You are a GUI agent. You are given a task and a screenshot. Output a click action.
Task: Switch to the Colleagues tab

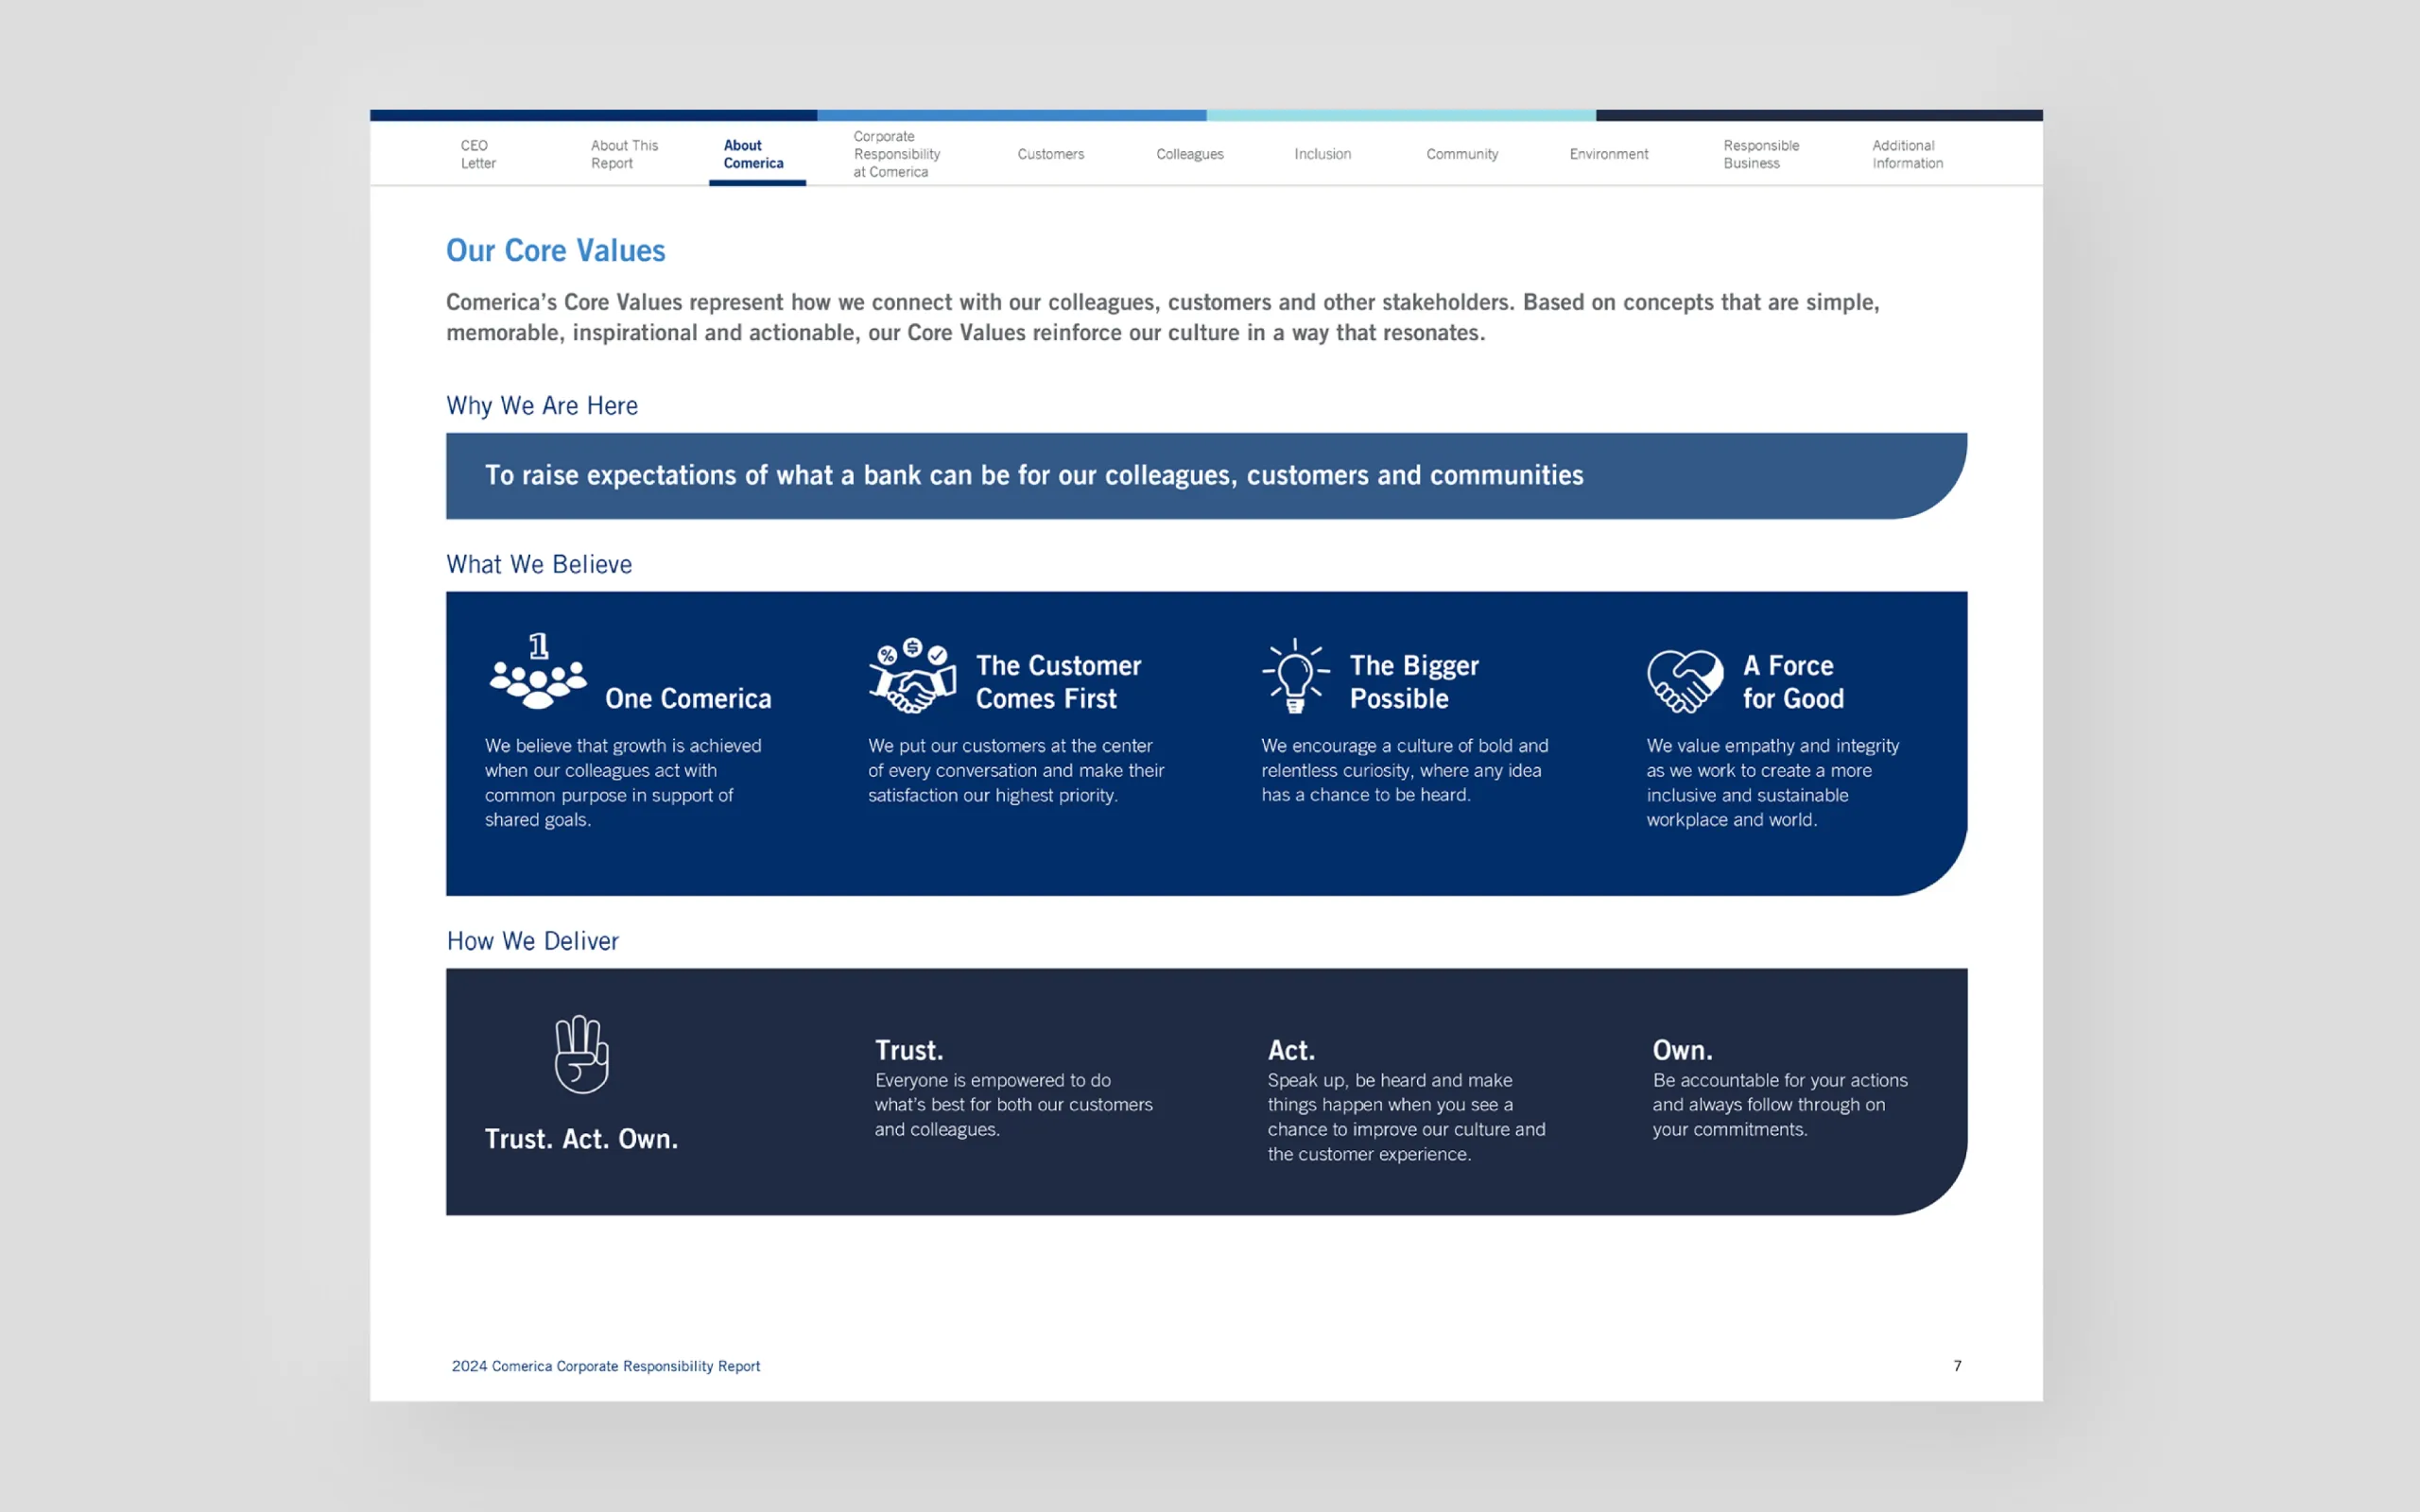point(1189,154)
